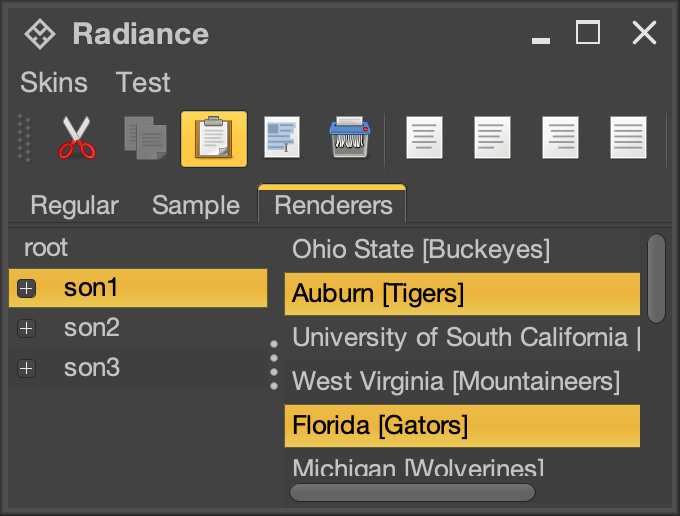Switch to the Regular tab

pyautogui.click(x=75, y=205)
